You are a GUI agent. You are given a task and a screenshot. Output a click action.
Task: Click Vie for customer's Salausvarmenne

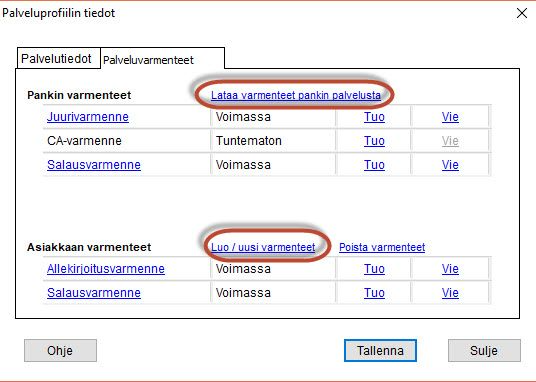[450, 293]
